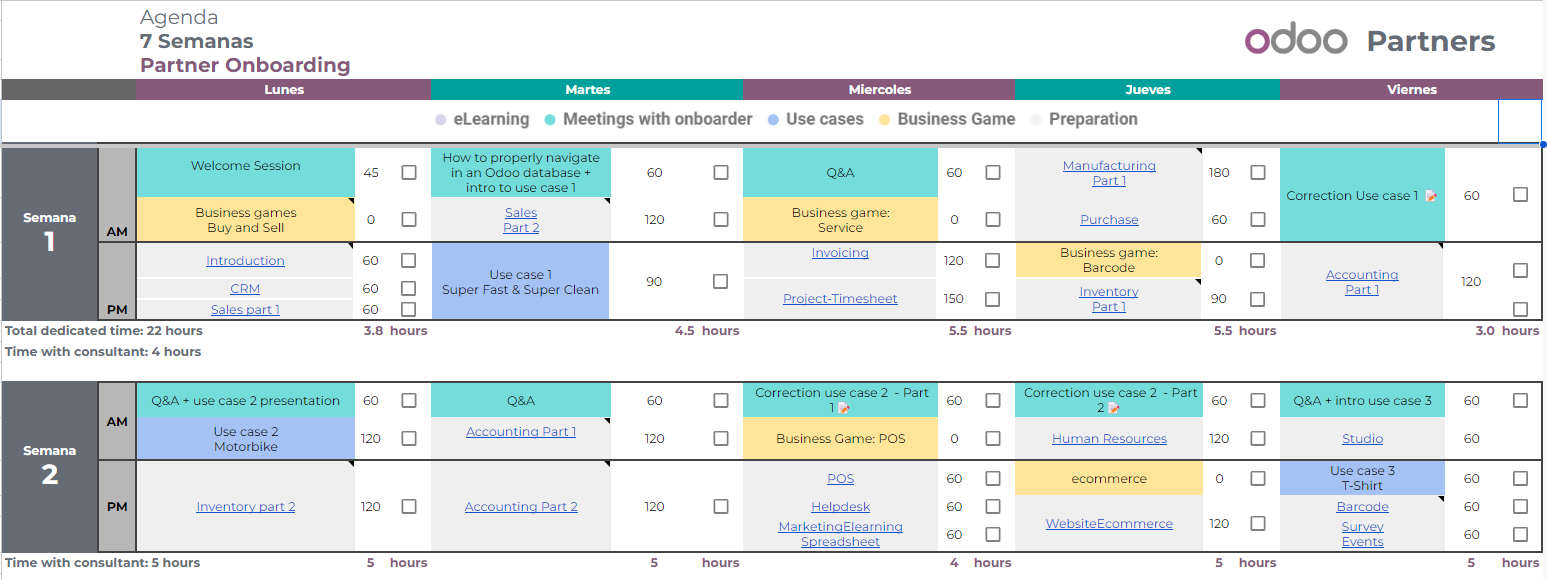Check the Use case 1 Super Fast checkbox
Screen dimensions: 1547x580
pos(720,282)
